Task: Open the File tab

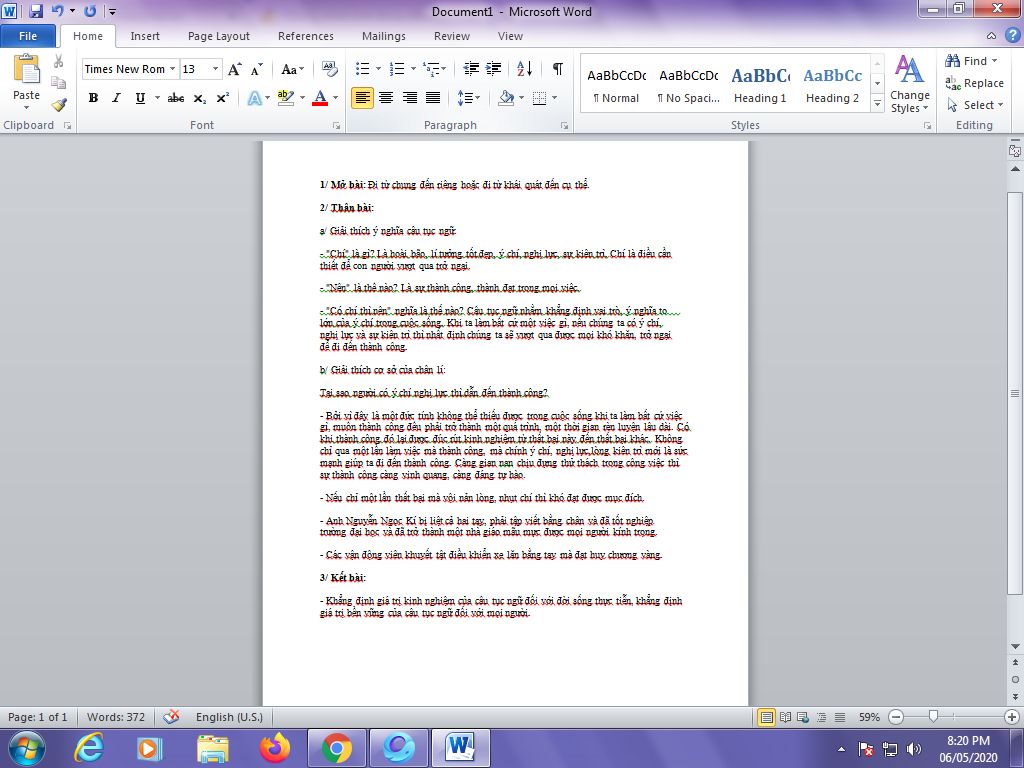Action: pyautogui.click(x=28, y=36)
